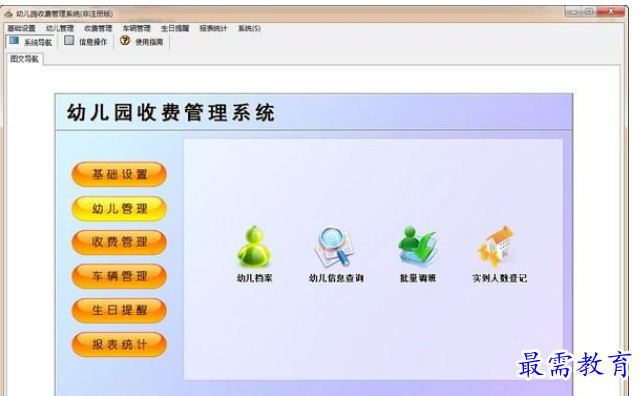Image resolution: width=640 pixels, height=396 pixels.
Task: Click the orange 车辆管理 button
Action: click(119, 276)
